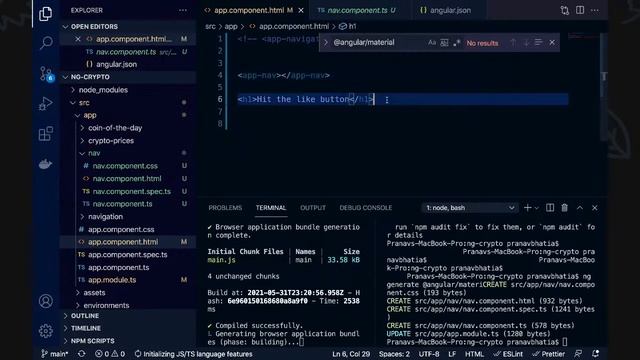Switch to the Debug Console tab
640x360 pixels.
pos(366,208)
